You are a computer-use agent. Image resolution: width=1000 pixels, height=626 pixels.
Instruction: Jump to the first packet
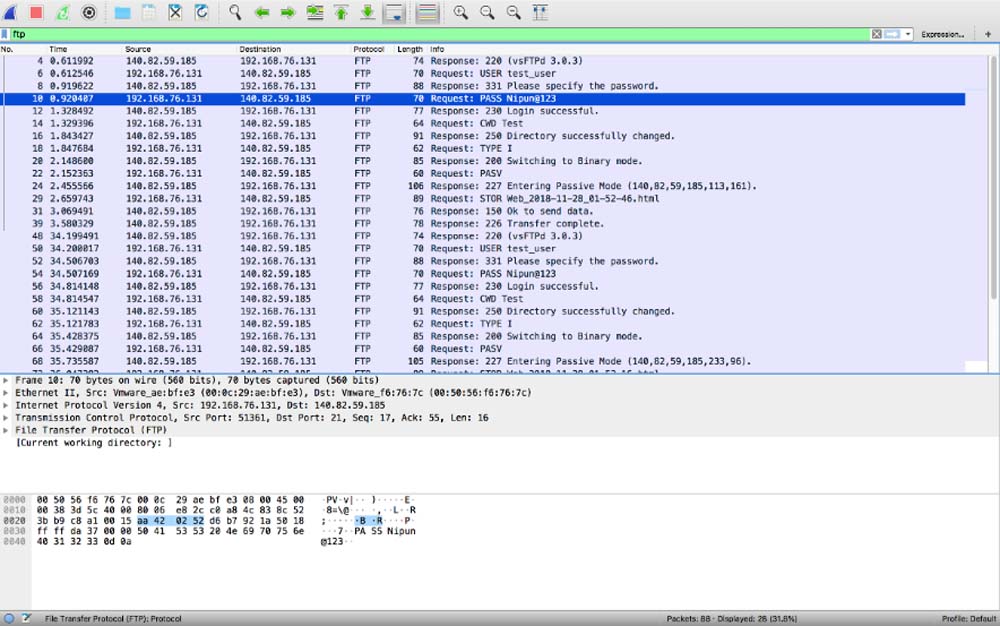point(341,12)
